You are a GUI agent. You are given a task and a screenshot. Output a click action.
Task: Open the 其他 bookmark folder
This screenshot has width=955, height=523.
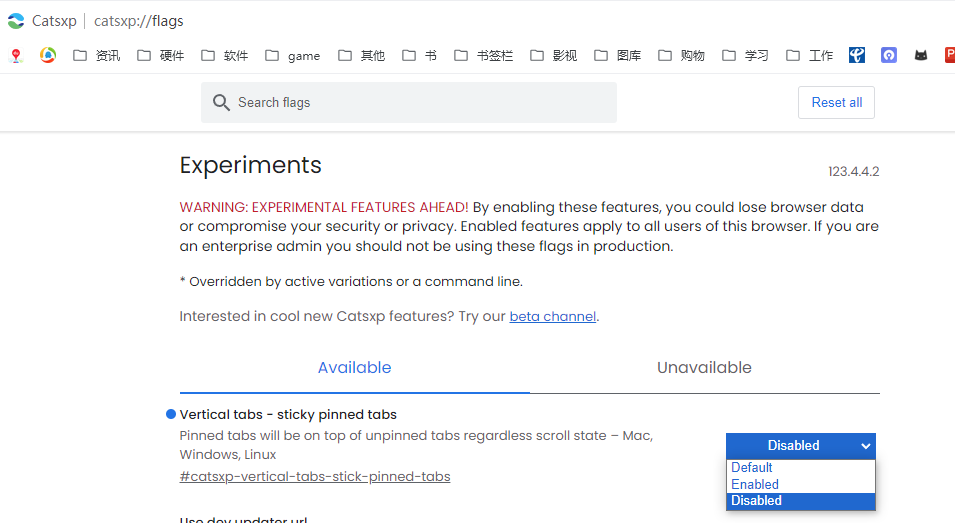(x=361, y=56)
